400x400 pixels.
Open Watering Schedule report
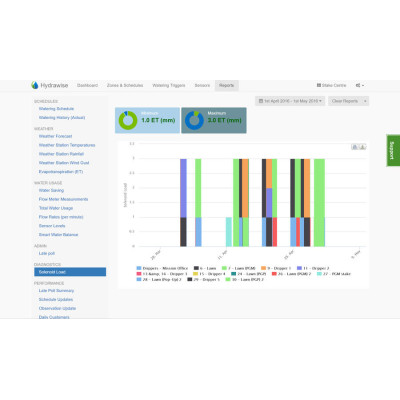[x=56, y=109]
